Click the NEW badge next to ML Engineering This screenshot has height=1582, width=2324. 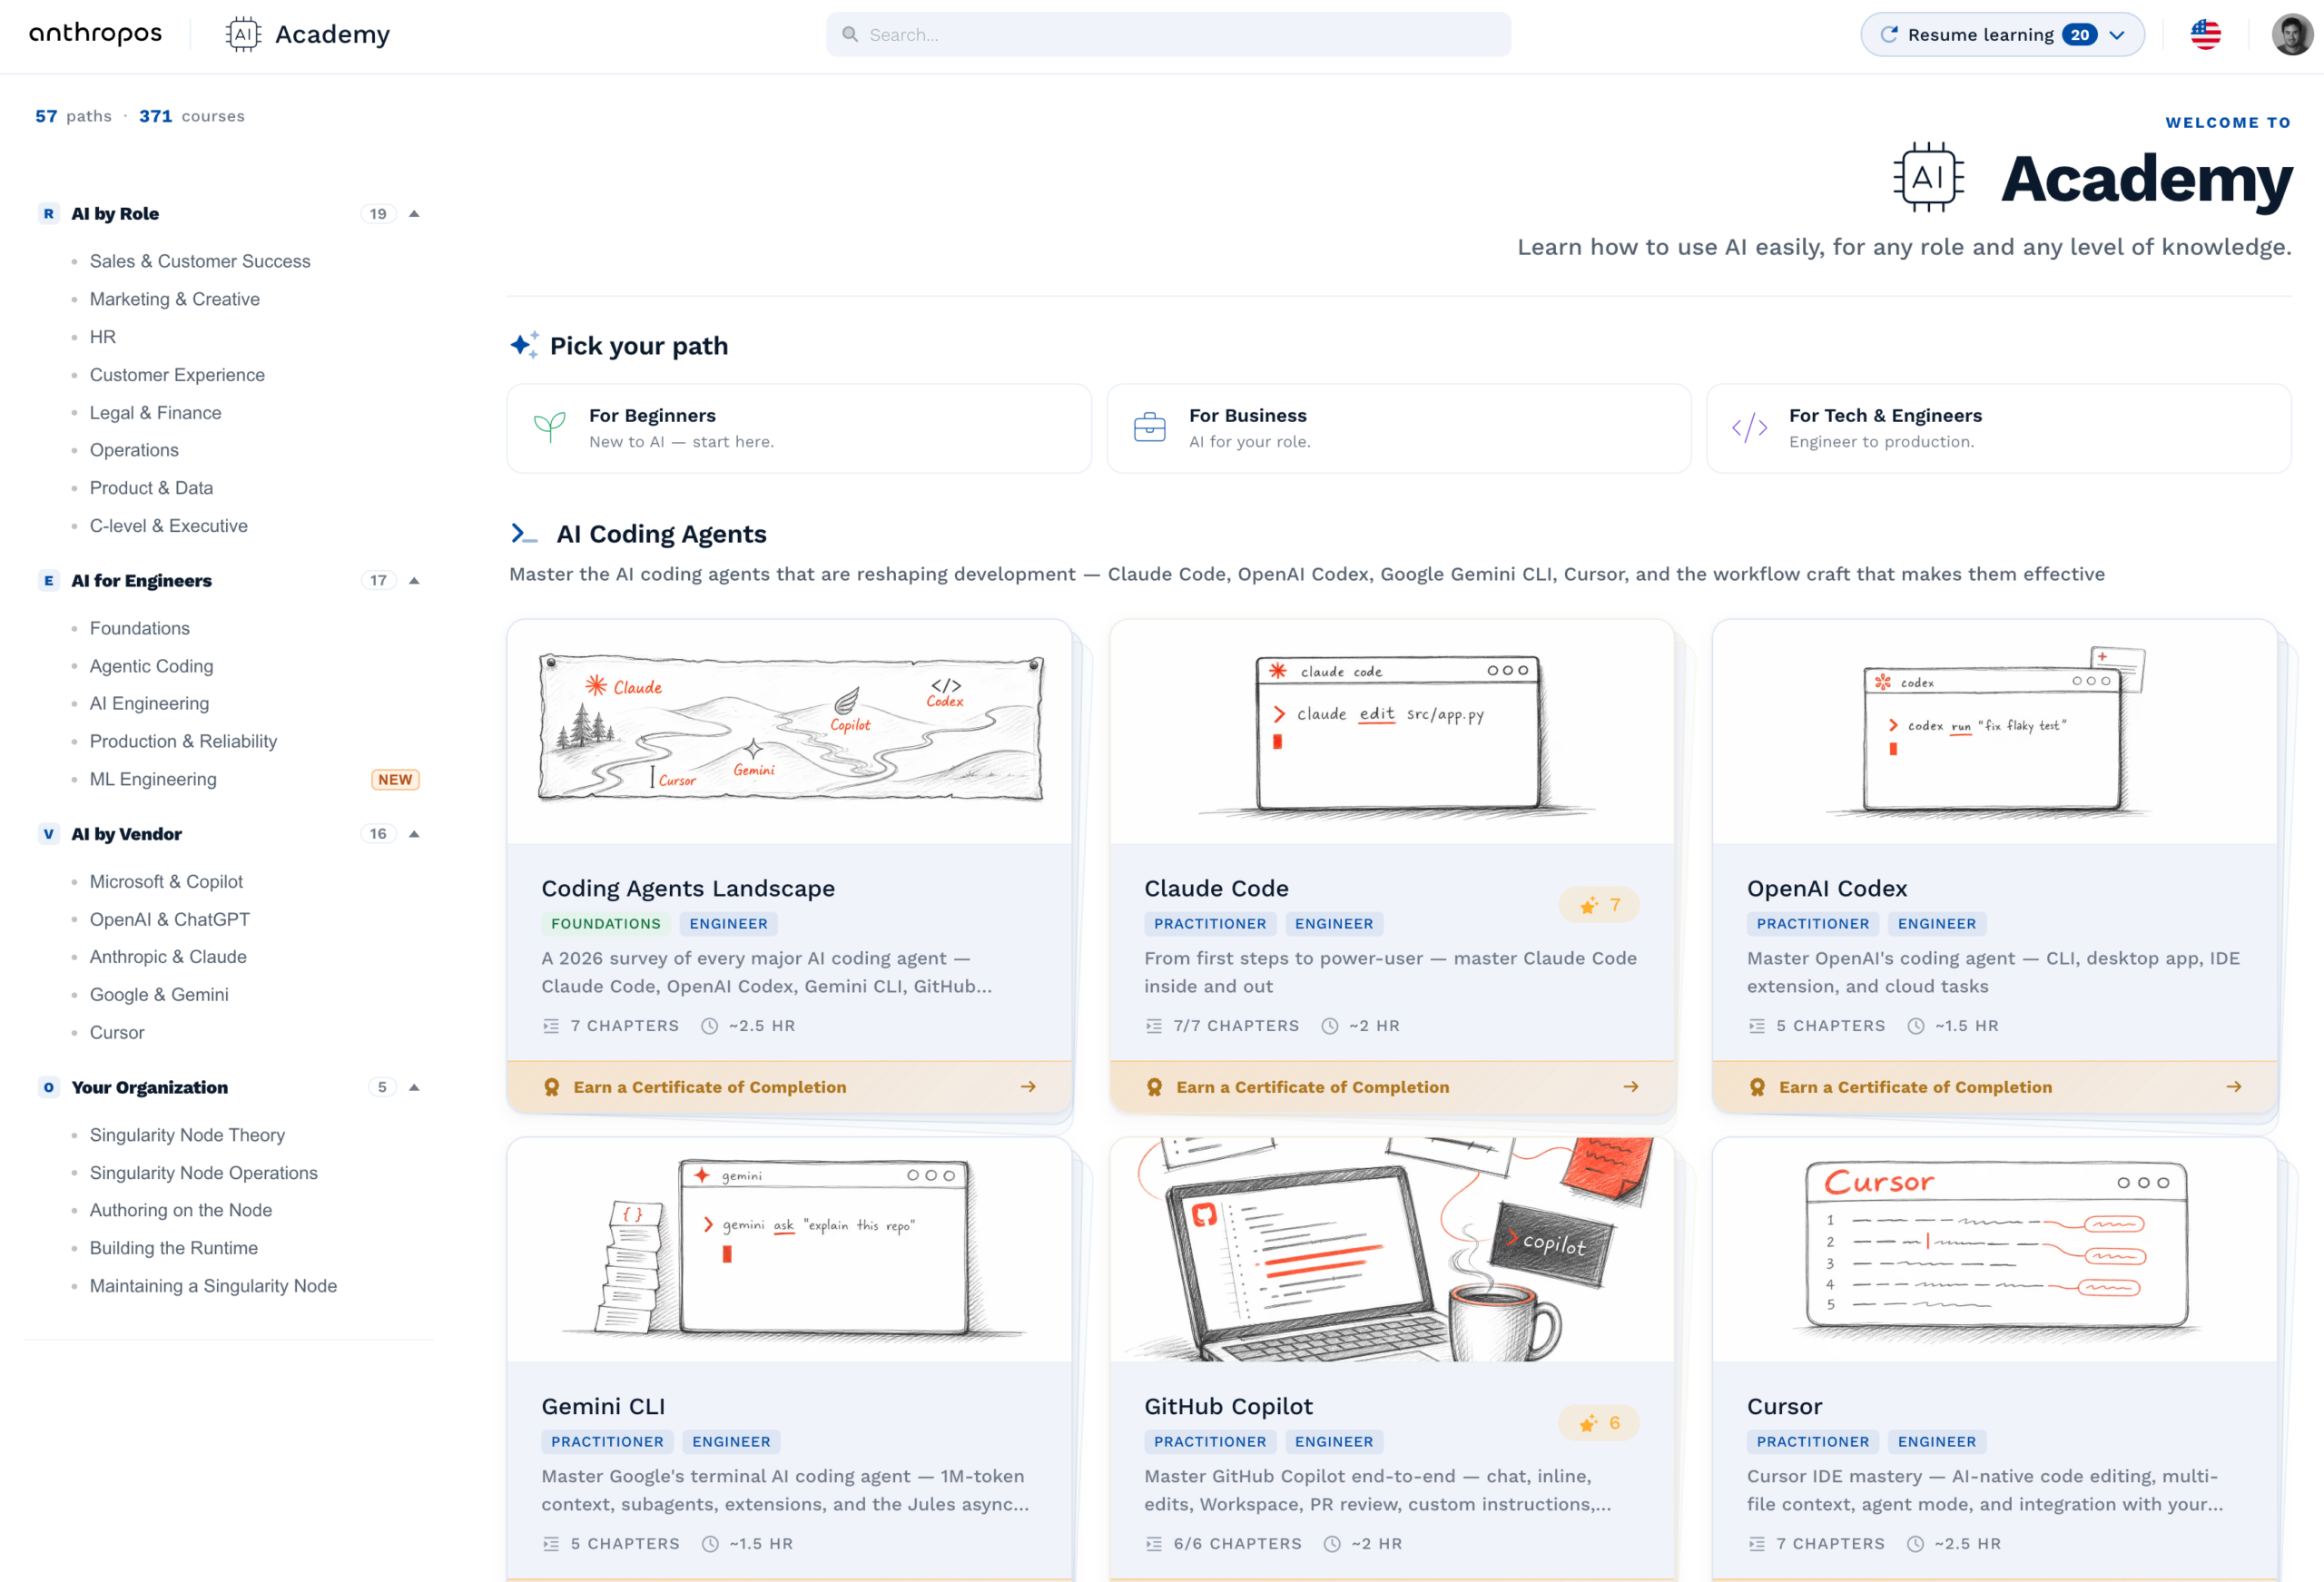point(395,780)
